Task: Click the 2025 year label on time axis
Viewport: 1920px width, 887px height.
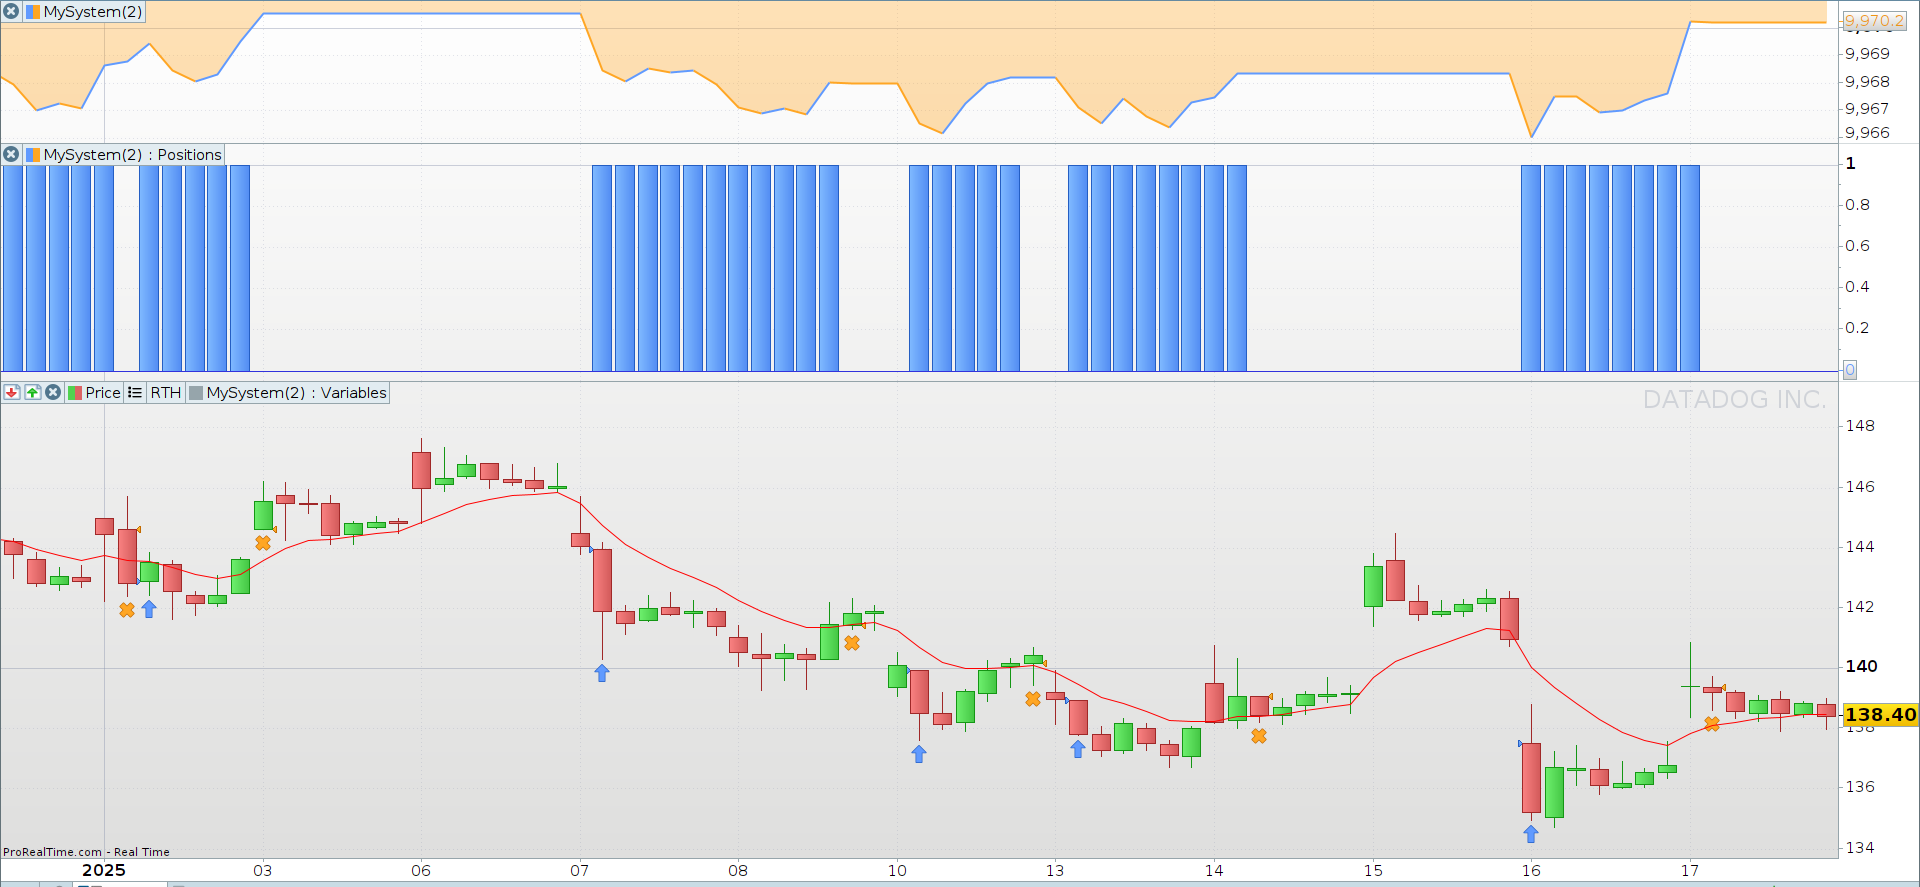Action: click(x=104, y=870)
